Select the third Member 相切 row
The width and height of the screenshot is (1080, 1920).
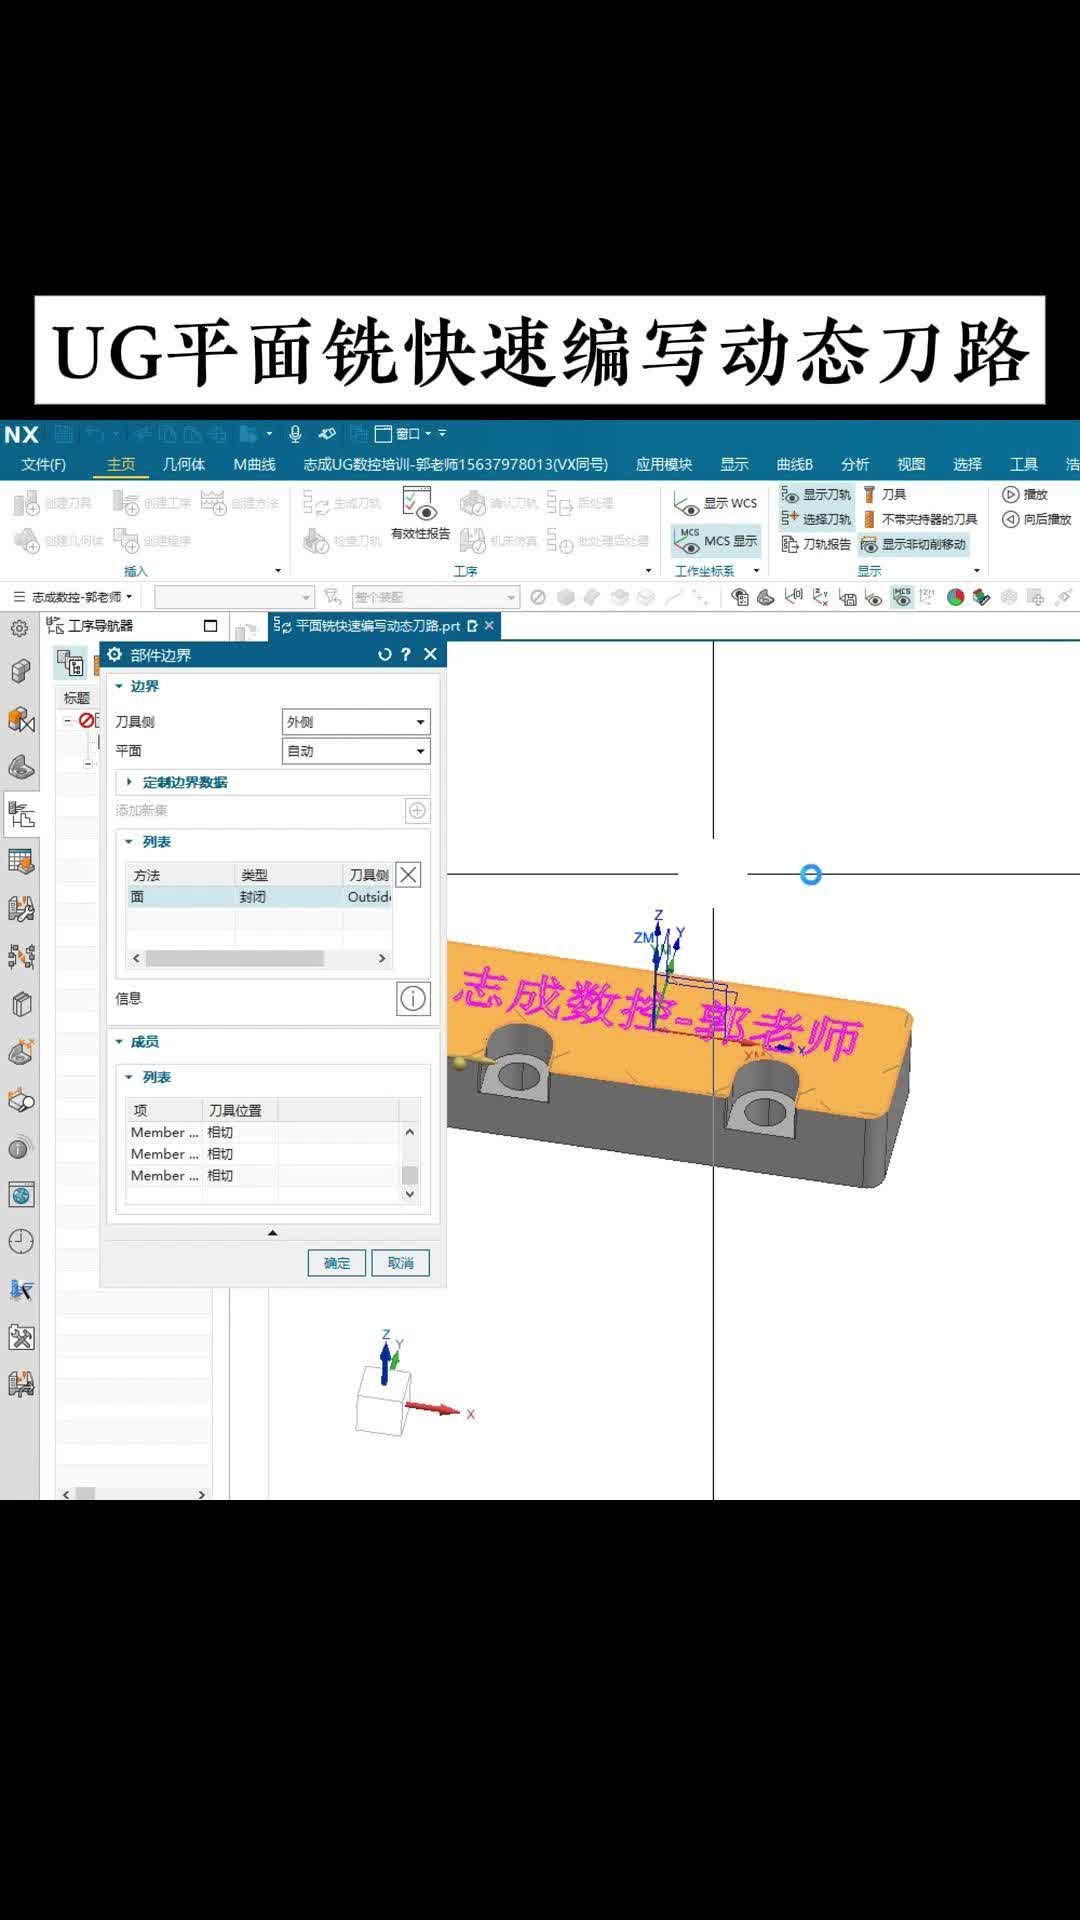262,1176
